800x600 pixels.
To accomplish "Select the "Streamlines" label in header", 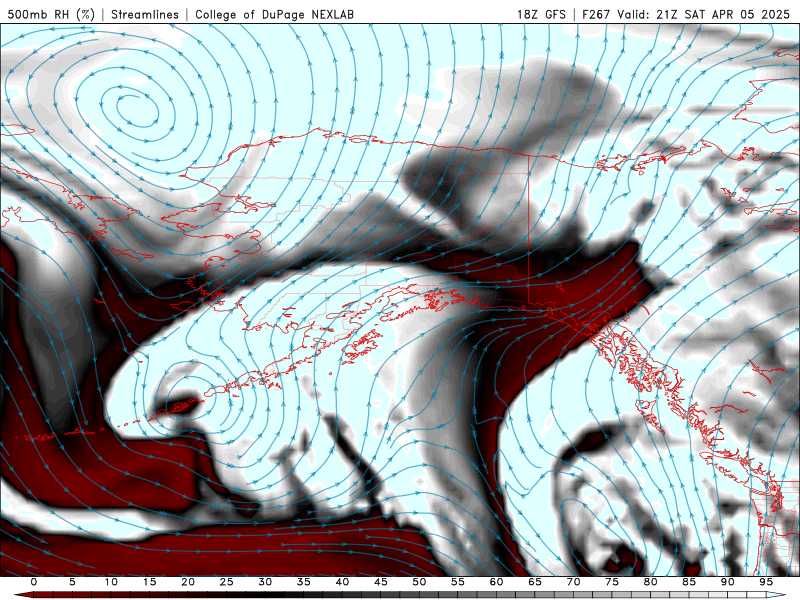I will (145, 15).
